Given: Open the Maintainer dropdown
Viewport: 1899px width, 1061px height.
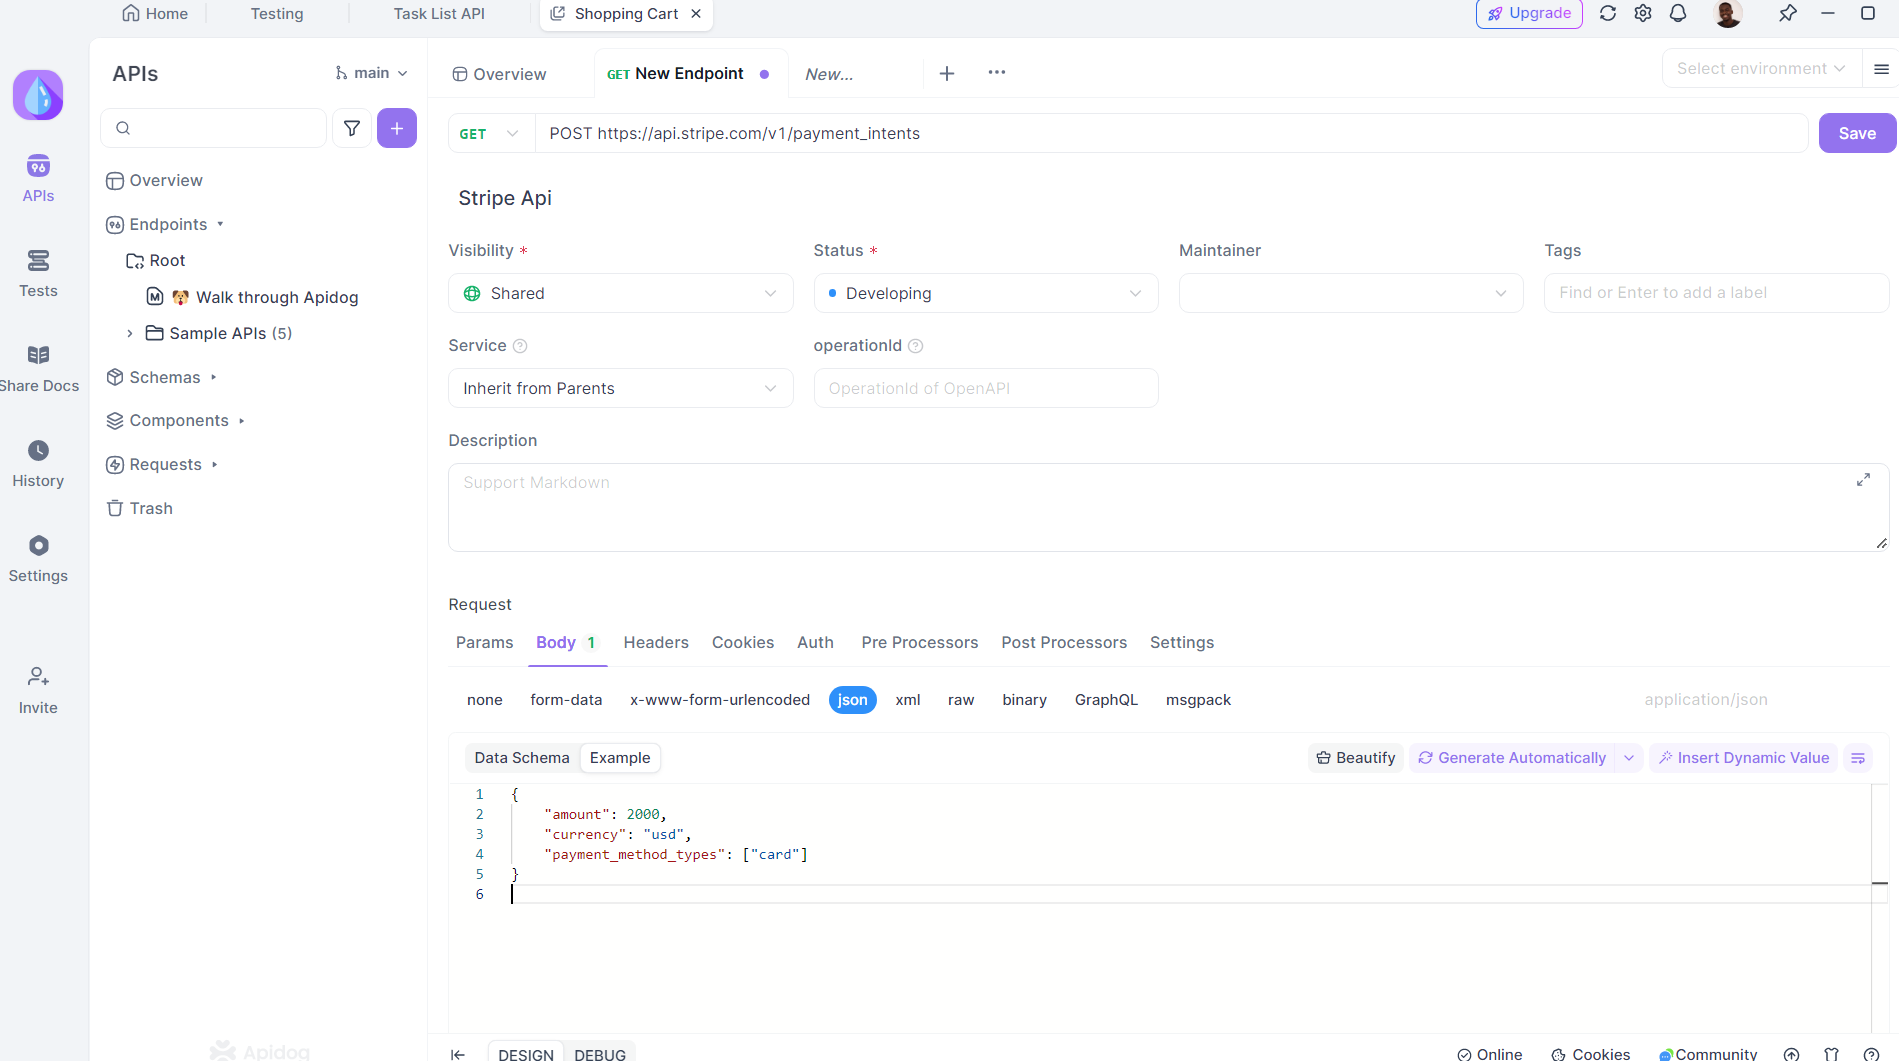Looking at the screenshot, I should click(x=1351, y=293).
